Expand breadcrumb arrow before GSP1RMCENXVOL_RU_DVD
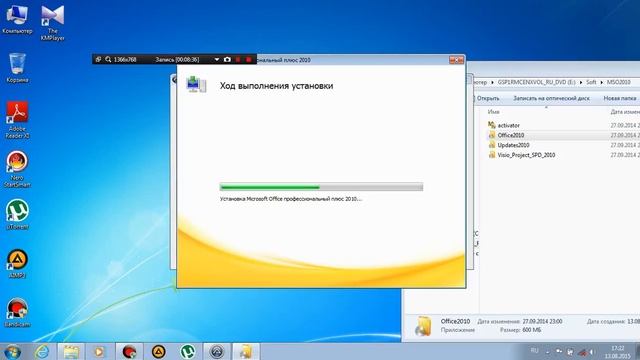 pos(492,82)
